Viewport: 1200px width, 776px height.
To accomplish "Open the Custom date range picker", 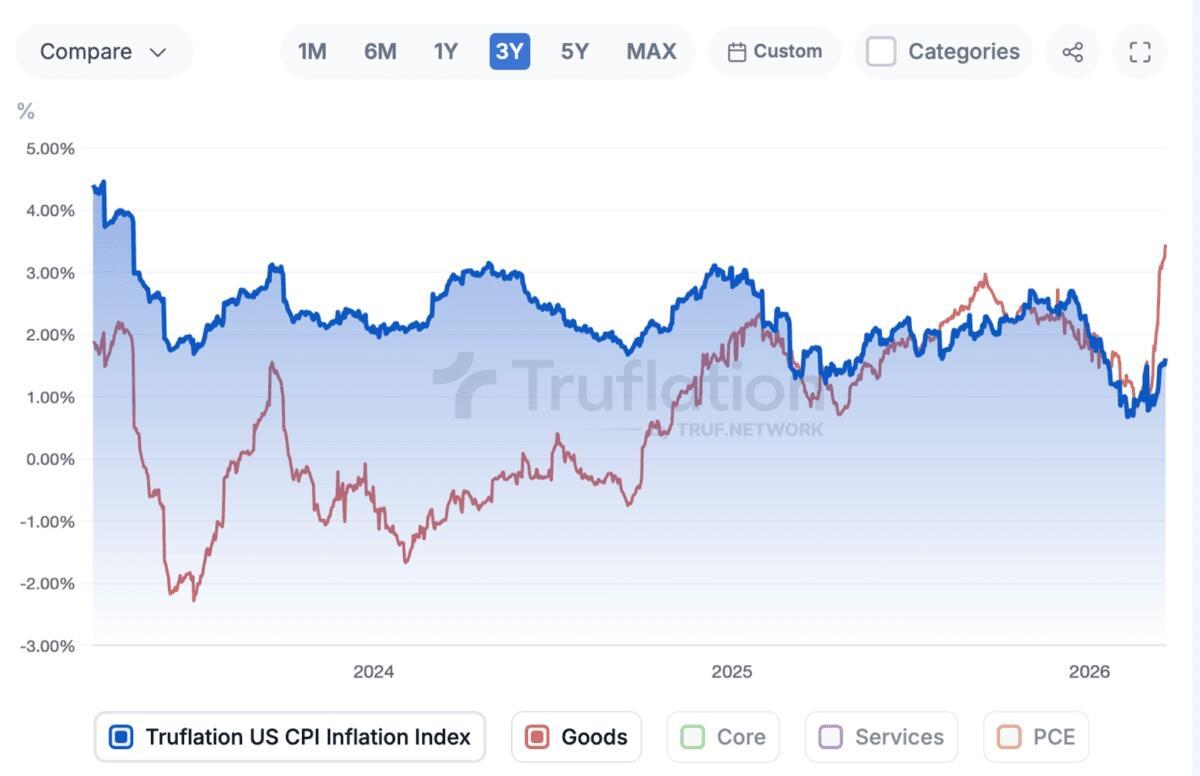I will (775, 52).
